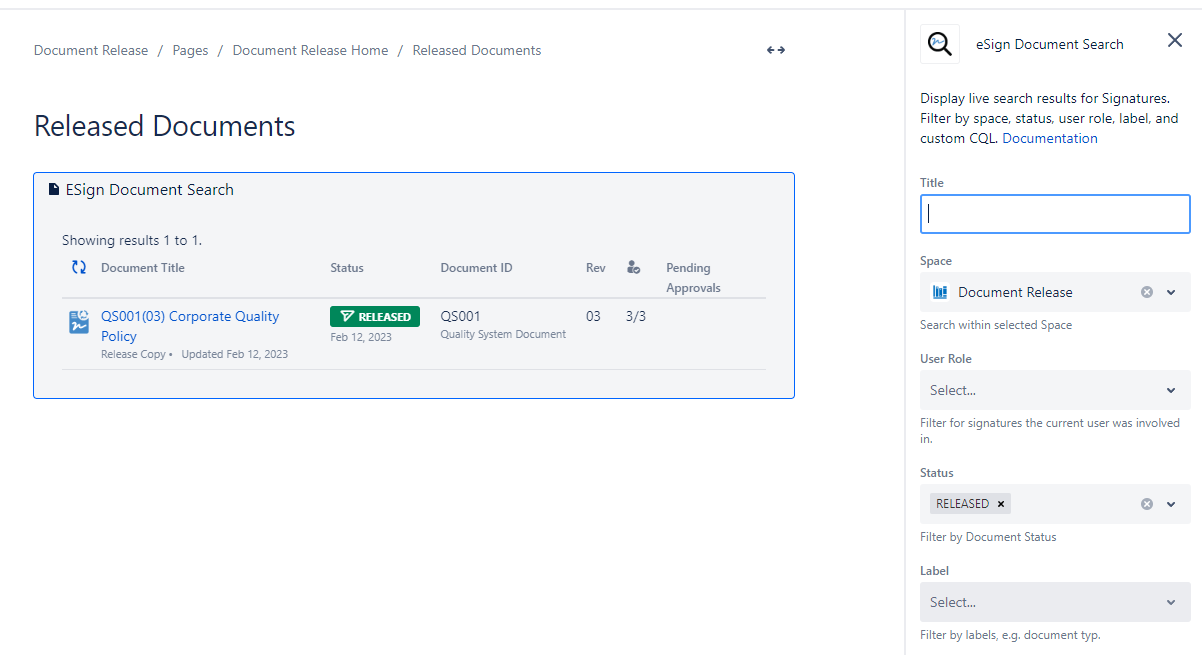Click the eSign Document Search magnifier icon
The height and width of the screenshot is (655, 1202).
[939, 44]
